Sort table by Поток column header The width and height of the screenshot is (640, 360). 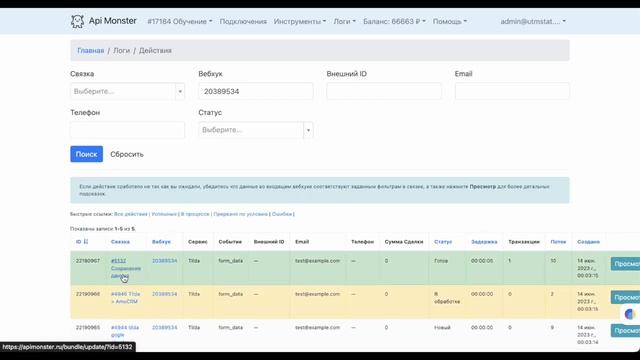(x=558, y=242)
